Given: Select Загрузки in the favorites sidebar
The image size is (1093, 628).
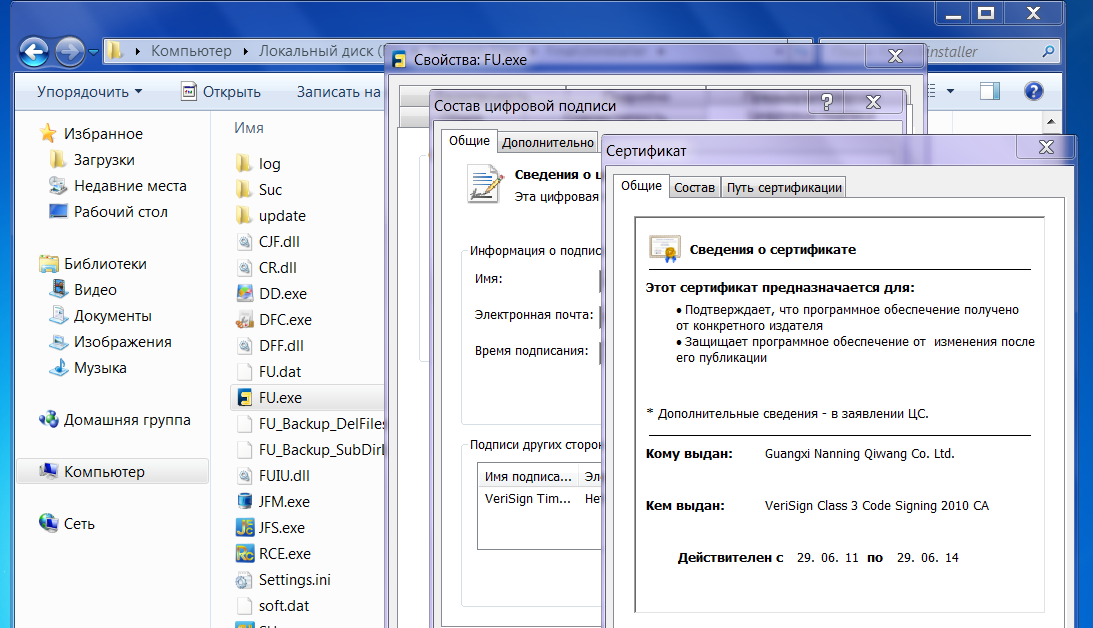Looking at the screenshot, I should (x=104, y=160).
